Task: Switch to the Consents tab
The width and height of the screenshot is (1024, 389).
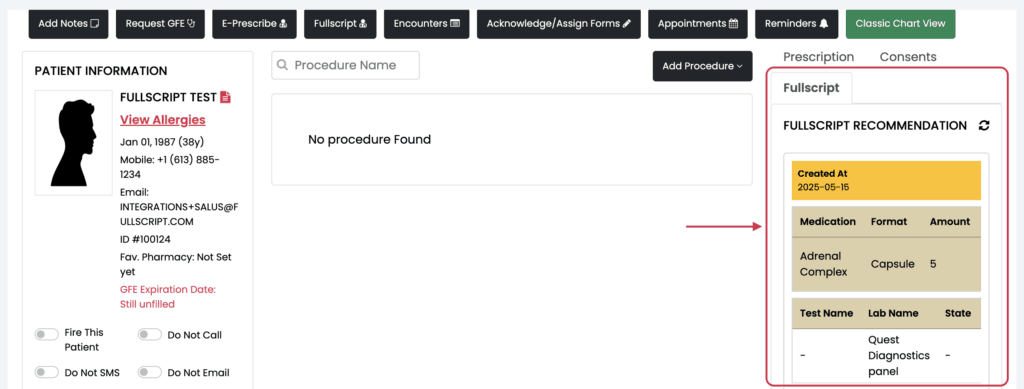Action: click(x=908, y=57)
